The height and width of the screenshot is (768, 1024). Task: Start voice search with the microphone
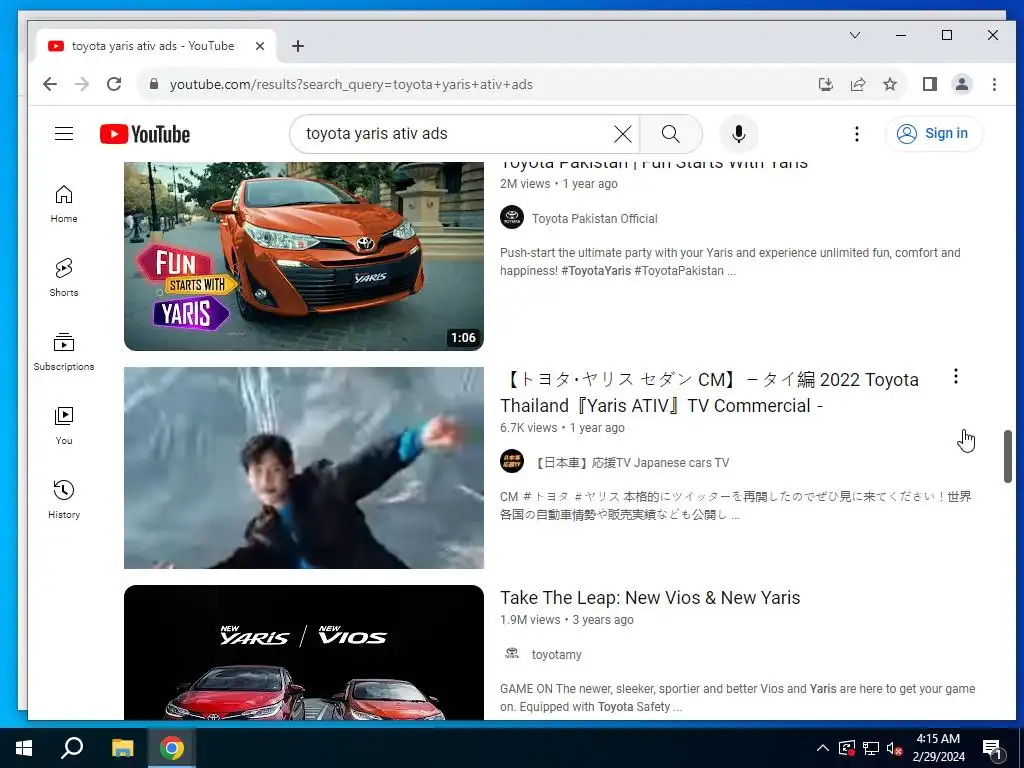point(739,134)
